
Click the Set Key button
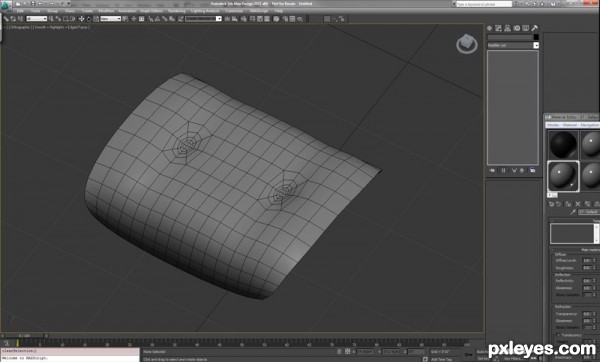[483, 359]
